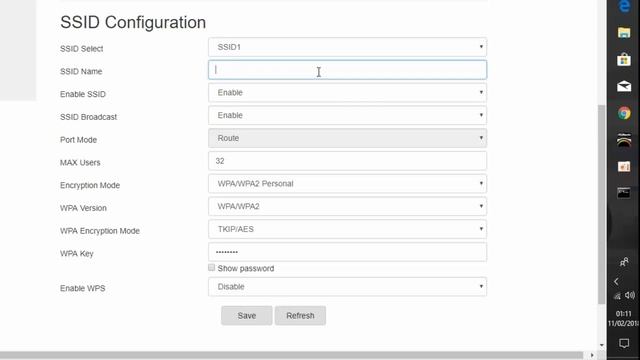Open the Enable WPS dropdown
640x360 pixels.
click(347, 287)
